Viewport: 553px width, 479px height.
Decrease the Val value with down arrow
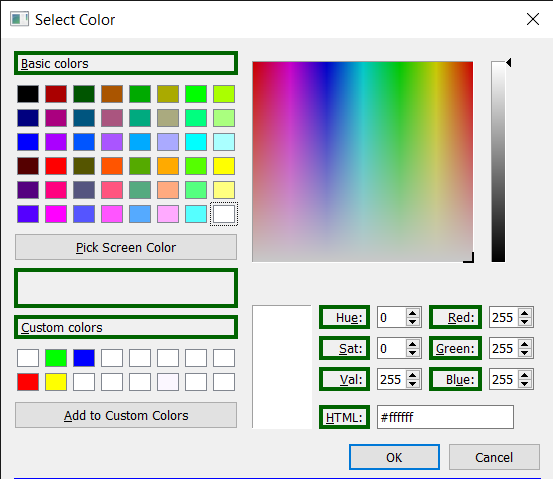click(413, 384)
